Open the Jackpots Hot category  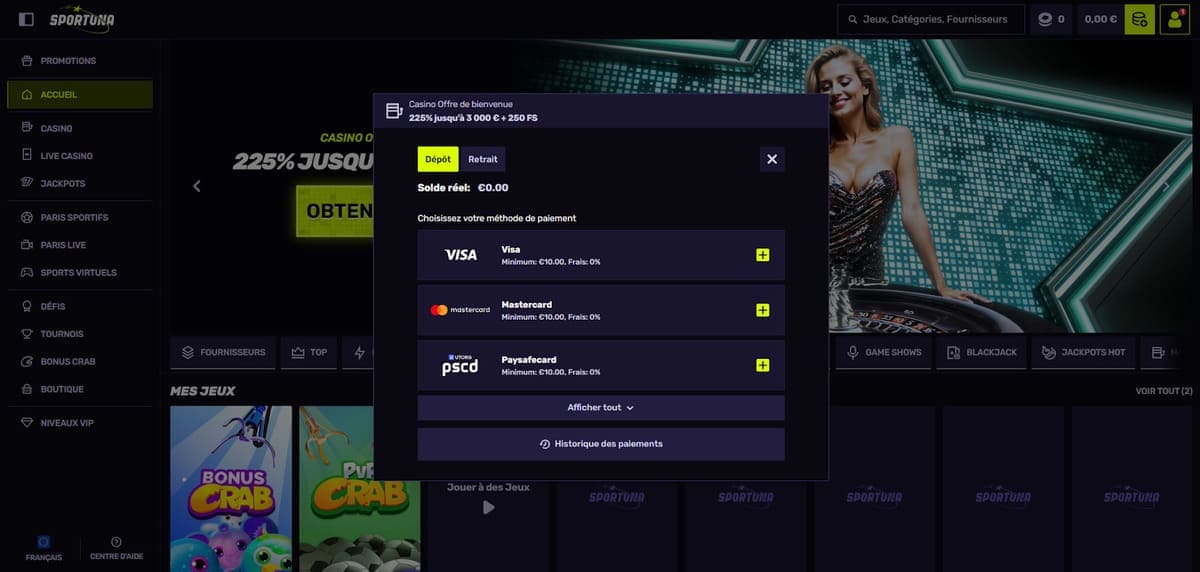pyautogui.click(x=1084, y=353)
